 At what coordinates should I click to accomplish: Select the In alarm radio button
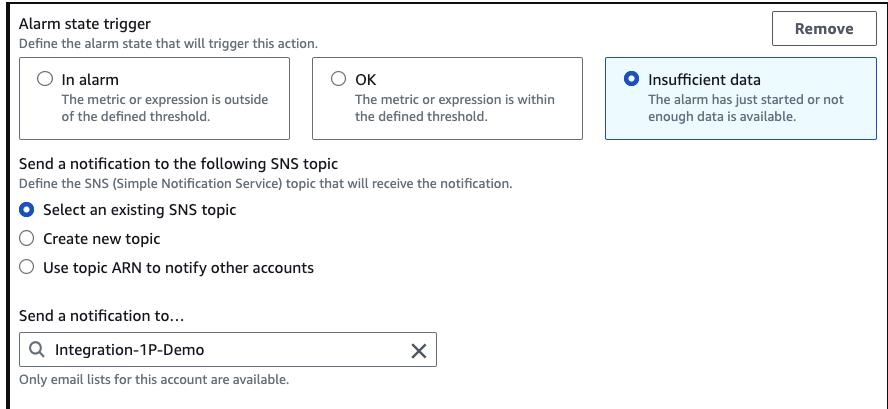(x=45, y=79)
